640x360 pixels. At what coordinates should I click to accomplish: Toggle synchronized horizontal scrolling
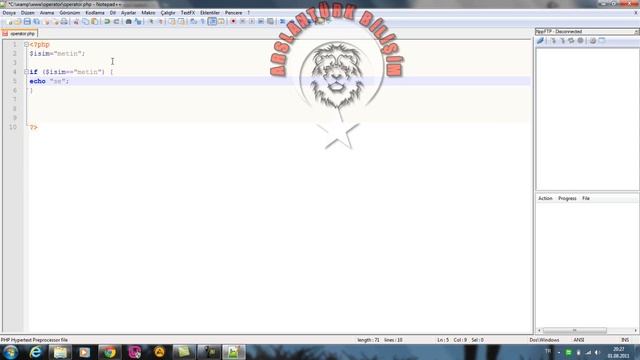[x=181, y=21]
